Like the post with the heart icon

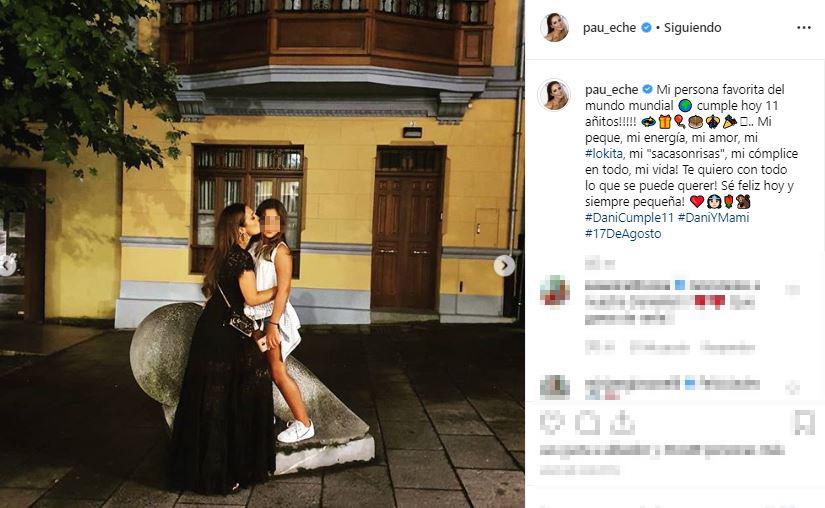click(551, 422)
